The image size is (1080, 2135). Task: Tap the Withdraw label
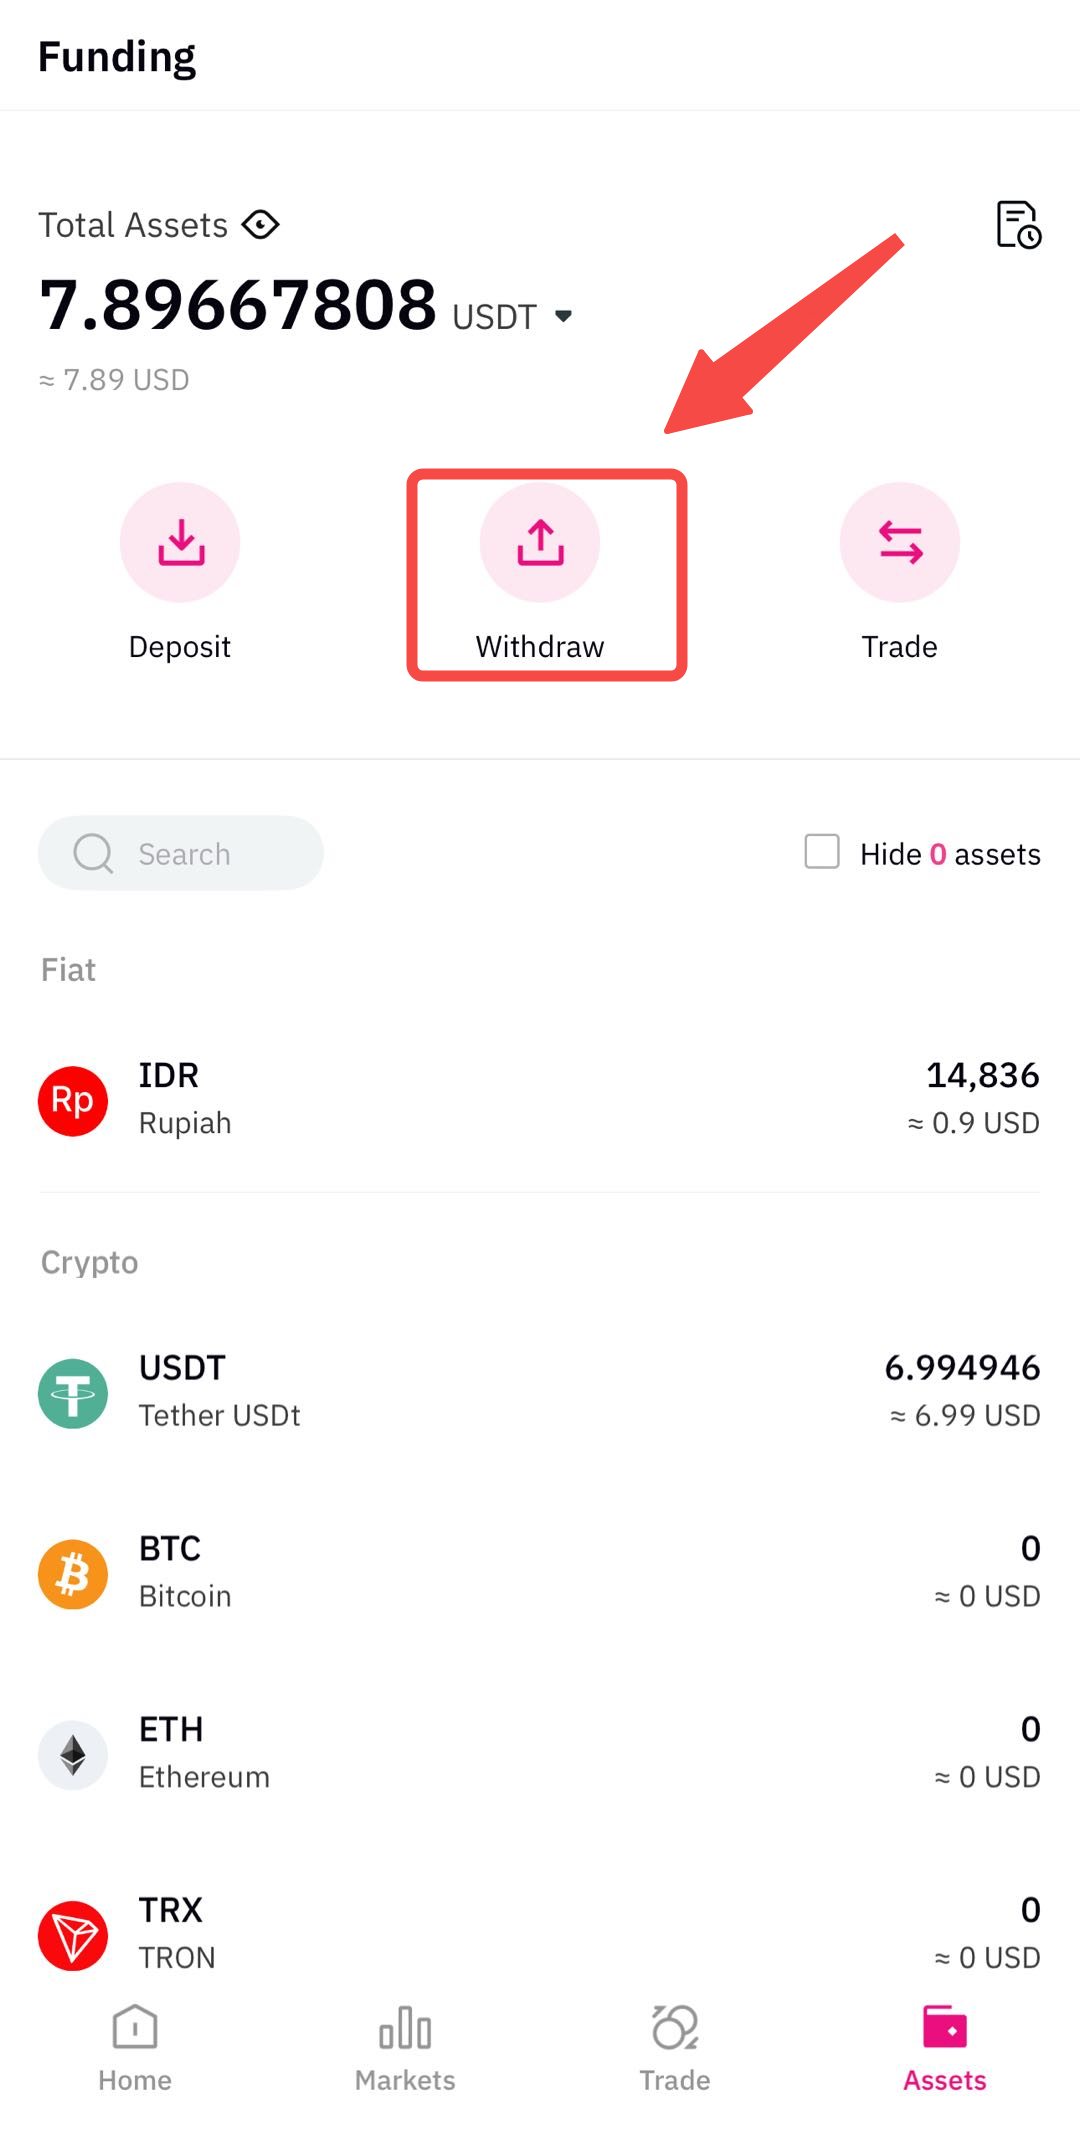click(540, 647)
